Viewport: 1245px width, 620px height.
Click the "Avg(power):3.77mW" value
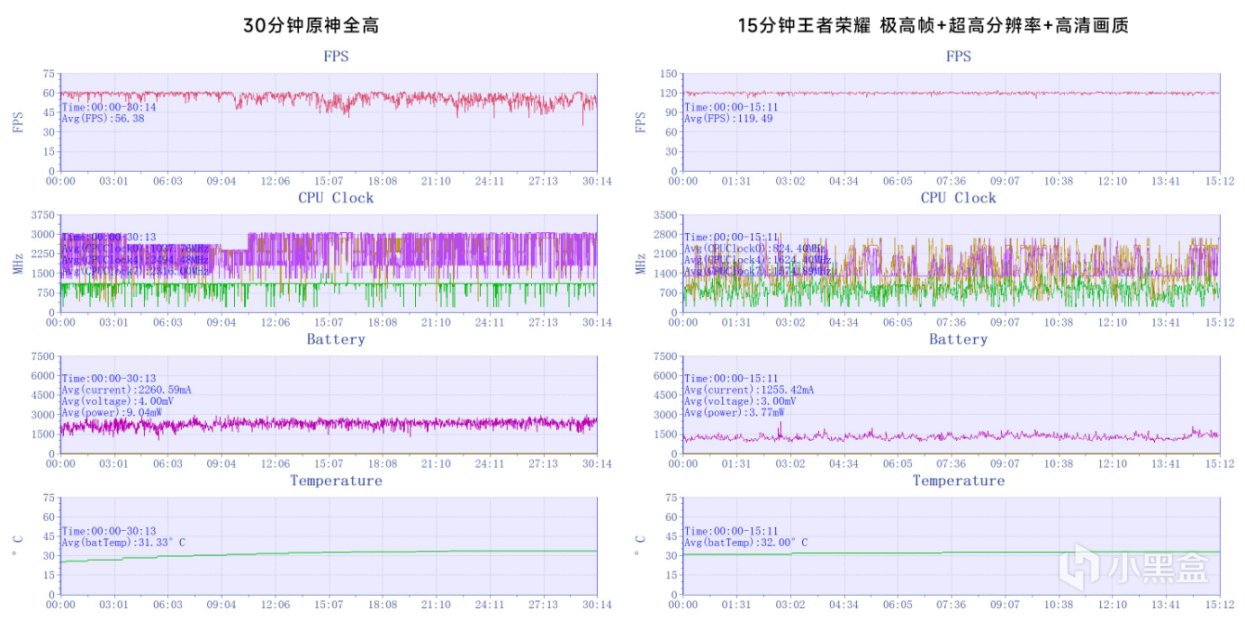[x=734, y=412]
